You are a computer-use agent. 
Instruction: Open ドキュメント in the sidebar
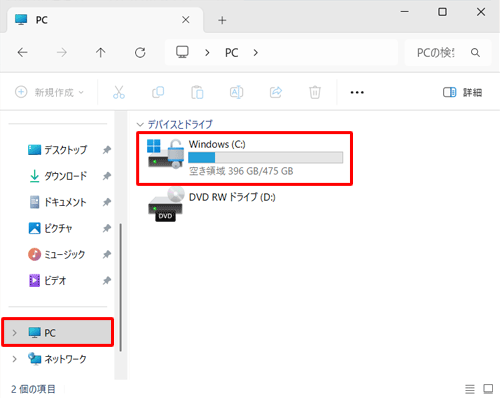pos(58,202)
